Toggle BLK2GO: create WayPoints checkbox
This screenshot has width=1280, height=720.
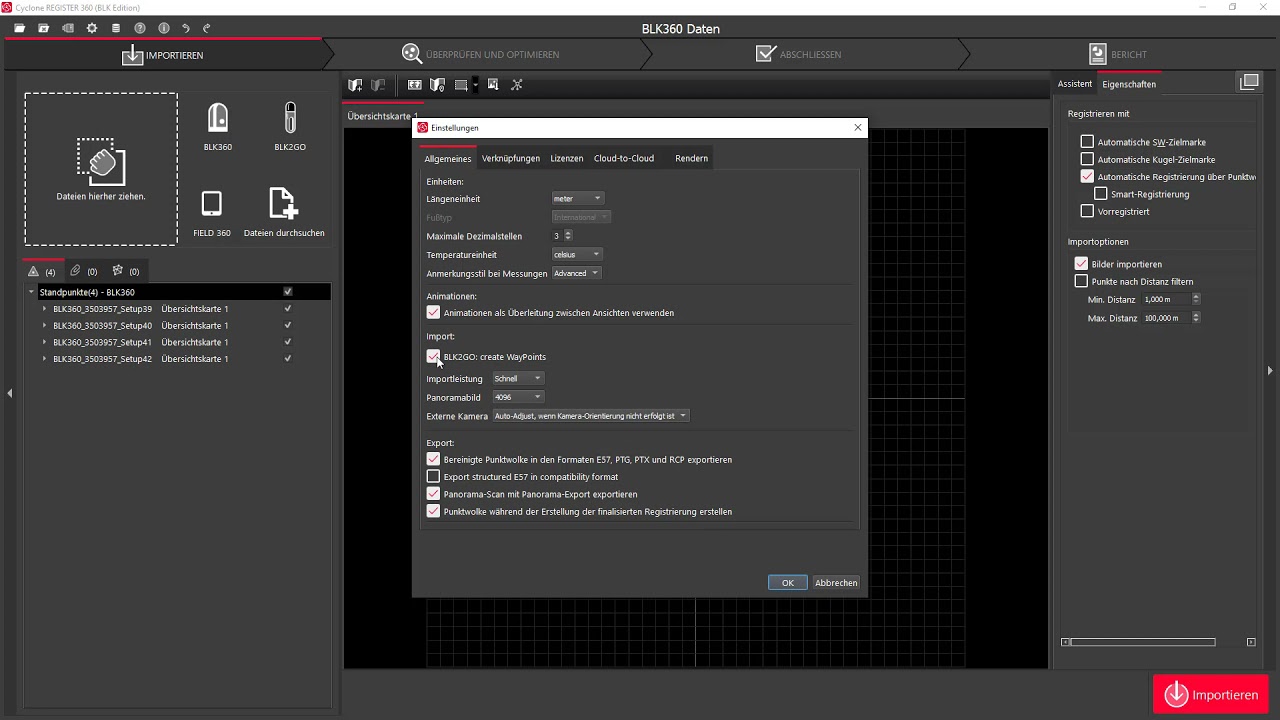click(433, 356)
